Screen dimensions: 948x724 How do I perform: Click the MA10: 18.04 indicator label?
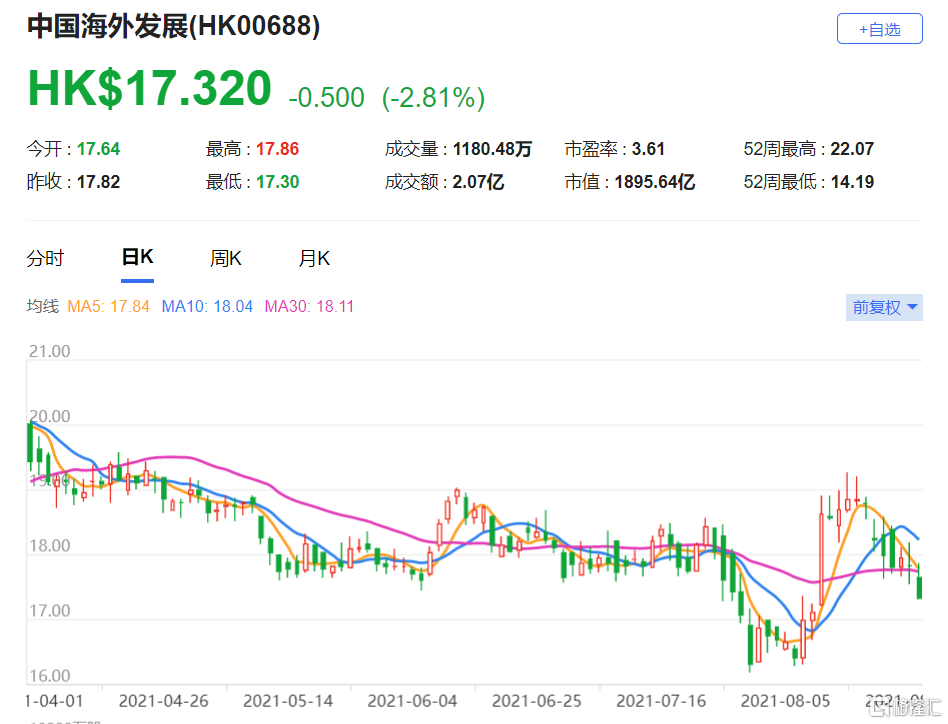point(207,306)
